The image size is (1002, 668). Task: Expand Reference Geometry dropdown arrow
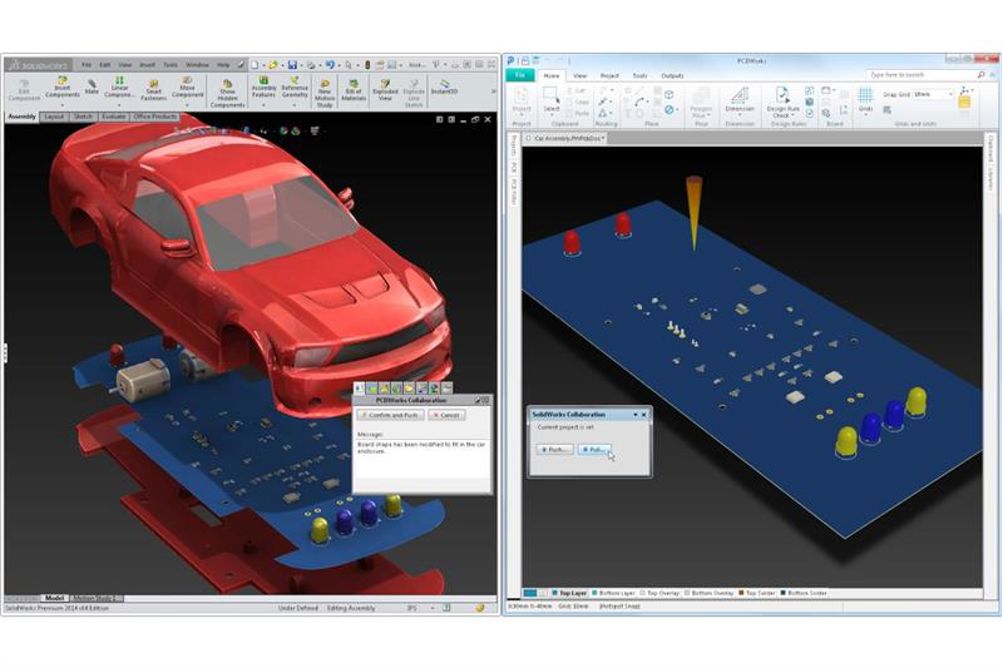click(x=295, y=104)
